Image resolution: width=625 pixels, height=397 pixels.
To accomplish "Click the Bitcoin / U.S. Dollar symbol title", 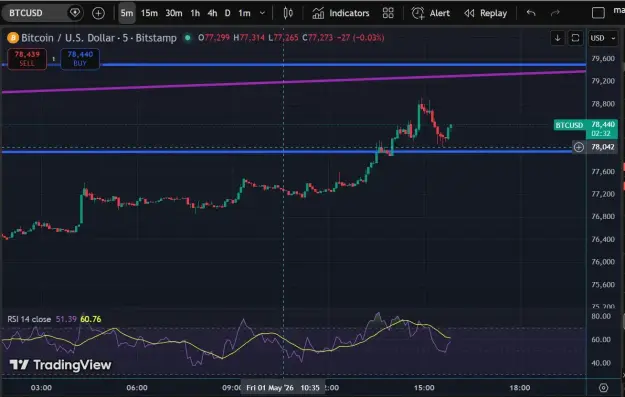I will [x=99, y=38].
